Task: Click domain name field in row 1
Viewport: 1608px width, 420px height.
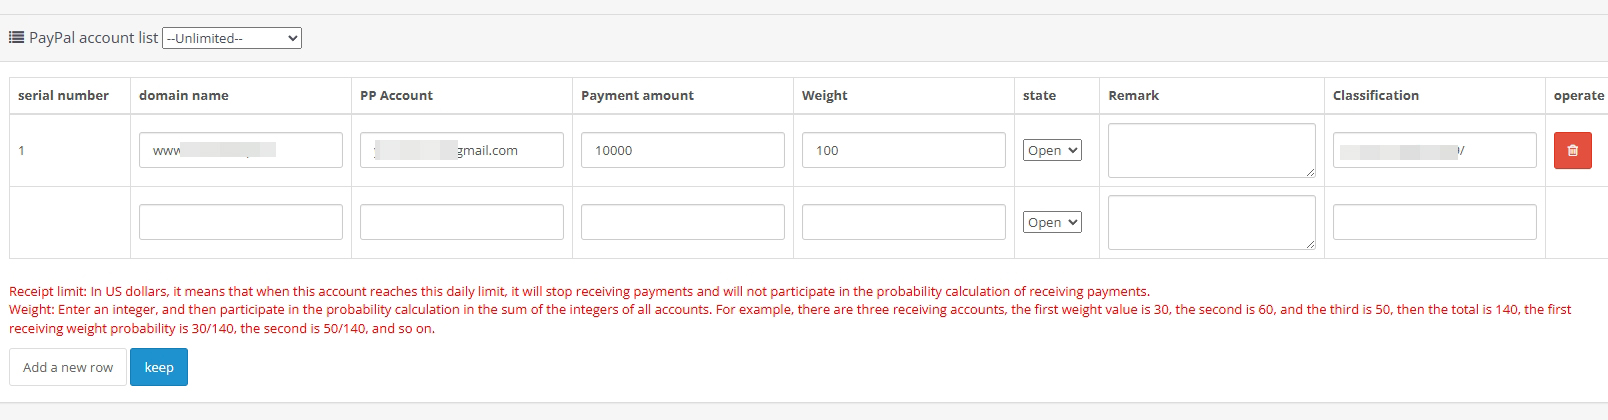Action: click(x=240, y=150)
